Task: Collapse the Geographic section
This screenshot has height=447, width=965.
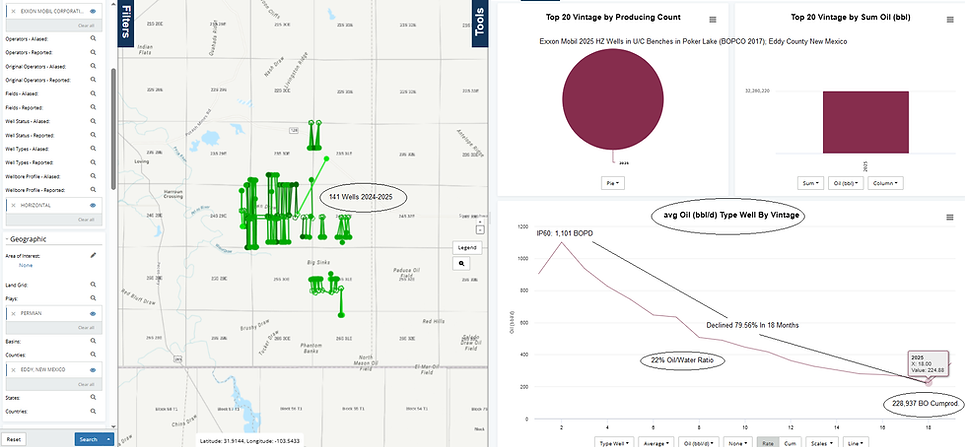Action: pos(28,239)
